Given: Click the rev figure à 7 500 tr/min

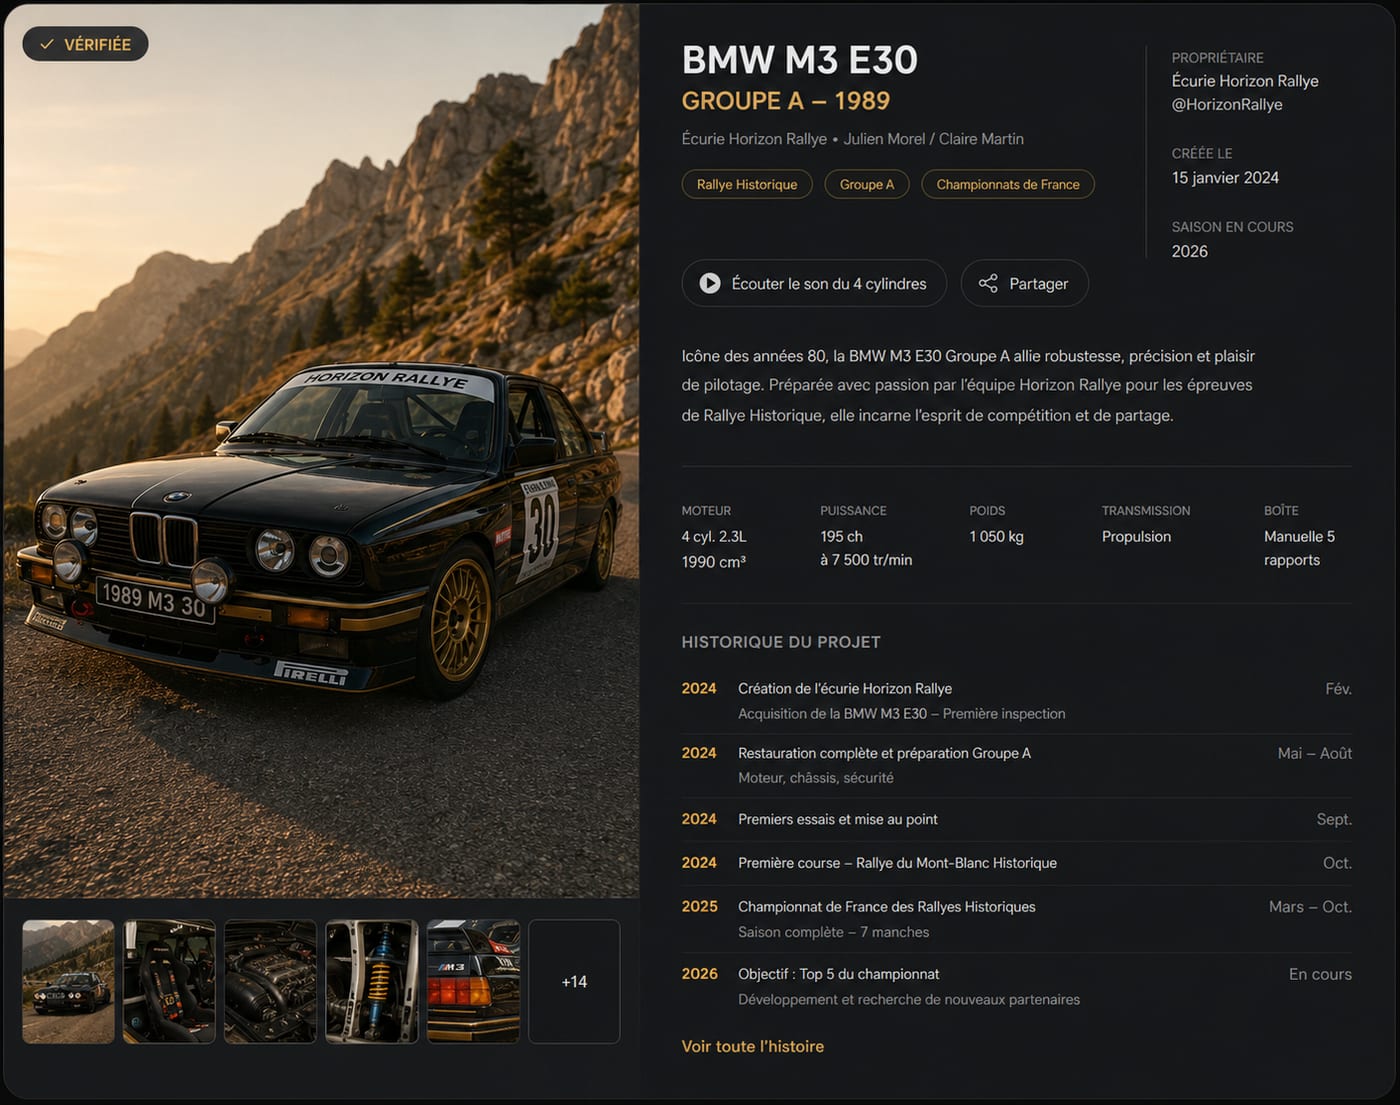Looking at the screenshot, I should (x=866, y=560).
